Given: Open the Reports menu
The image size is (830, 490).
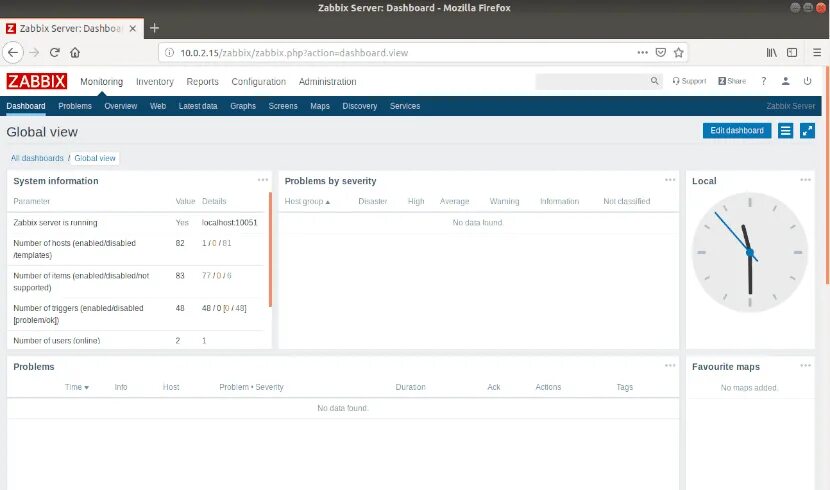Looking at the screenshot, I should click(202, 81).
